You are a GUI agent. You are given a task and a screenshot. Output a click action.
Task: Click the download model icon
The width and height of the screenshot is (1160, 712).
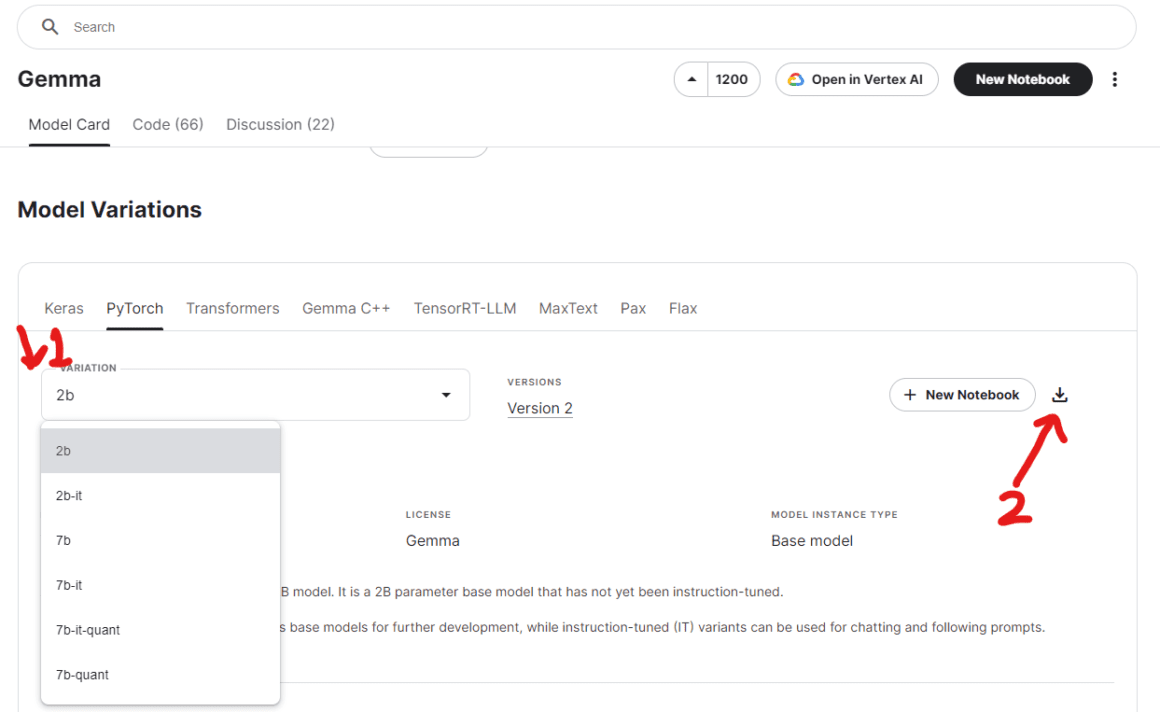pos(1059,394)
